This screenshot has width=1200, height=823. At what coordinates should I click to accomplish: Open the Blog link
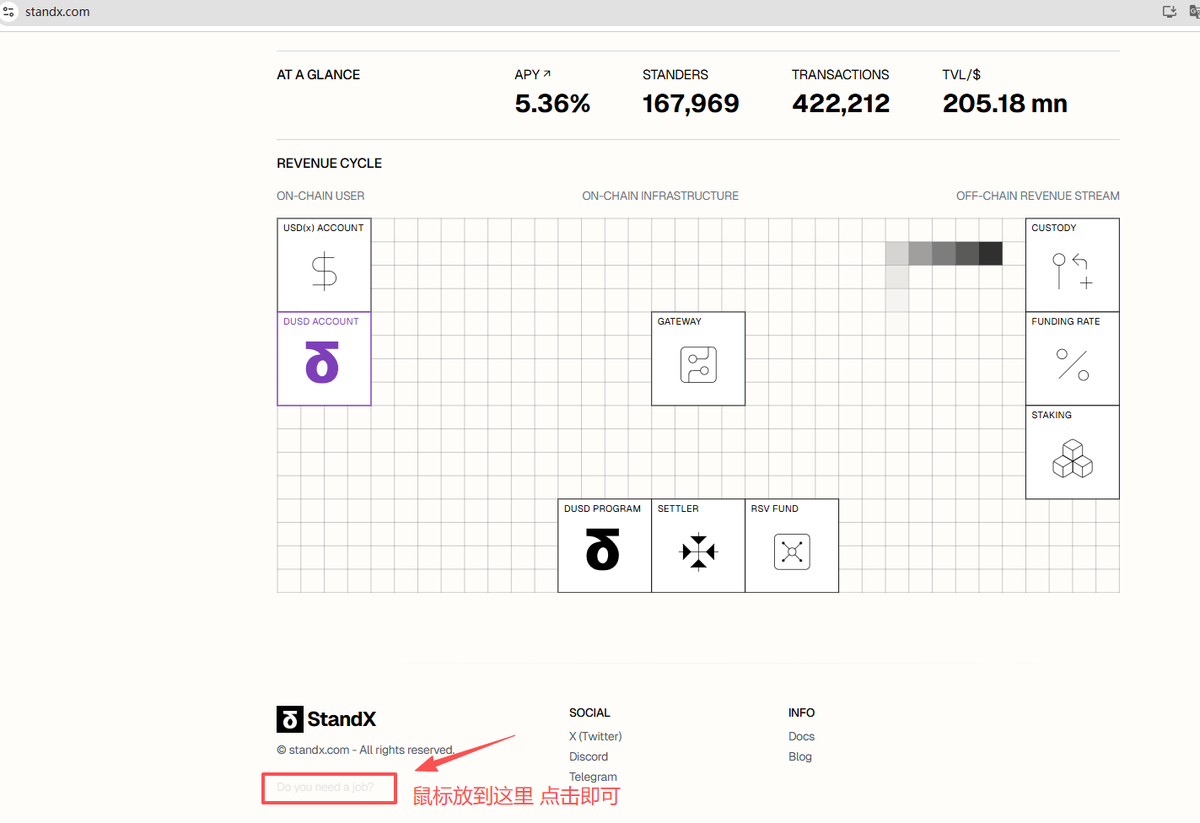coord(800,757)
